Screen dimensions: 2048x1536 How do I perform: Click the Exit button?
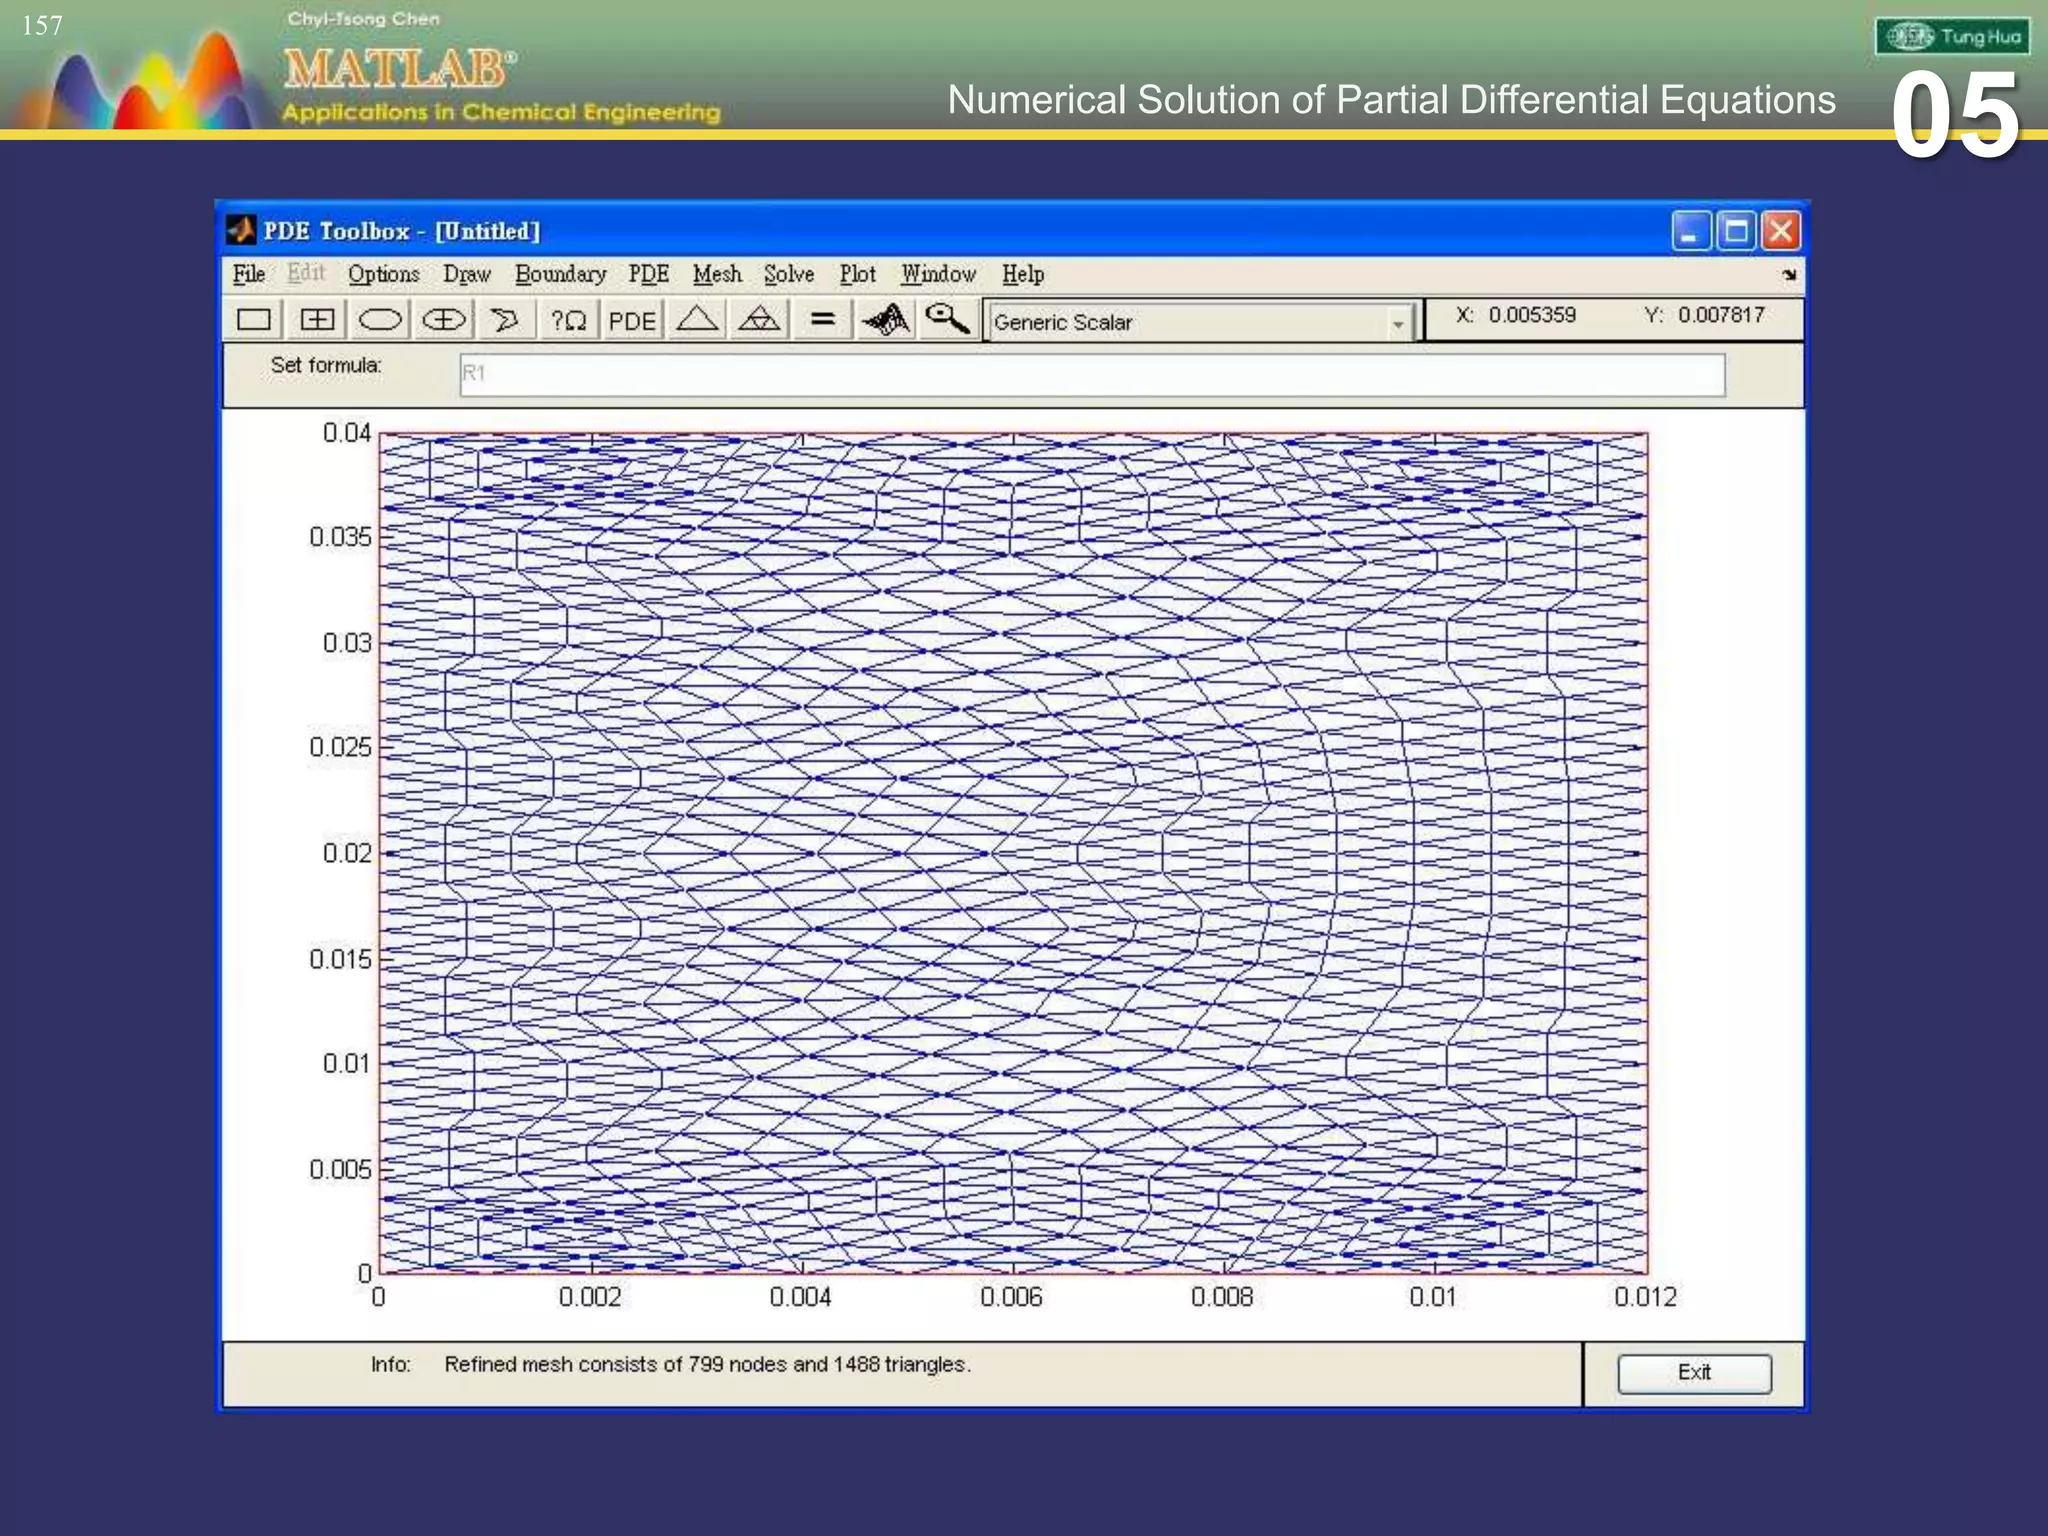(1694, 1373)
